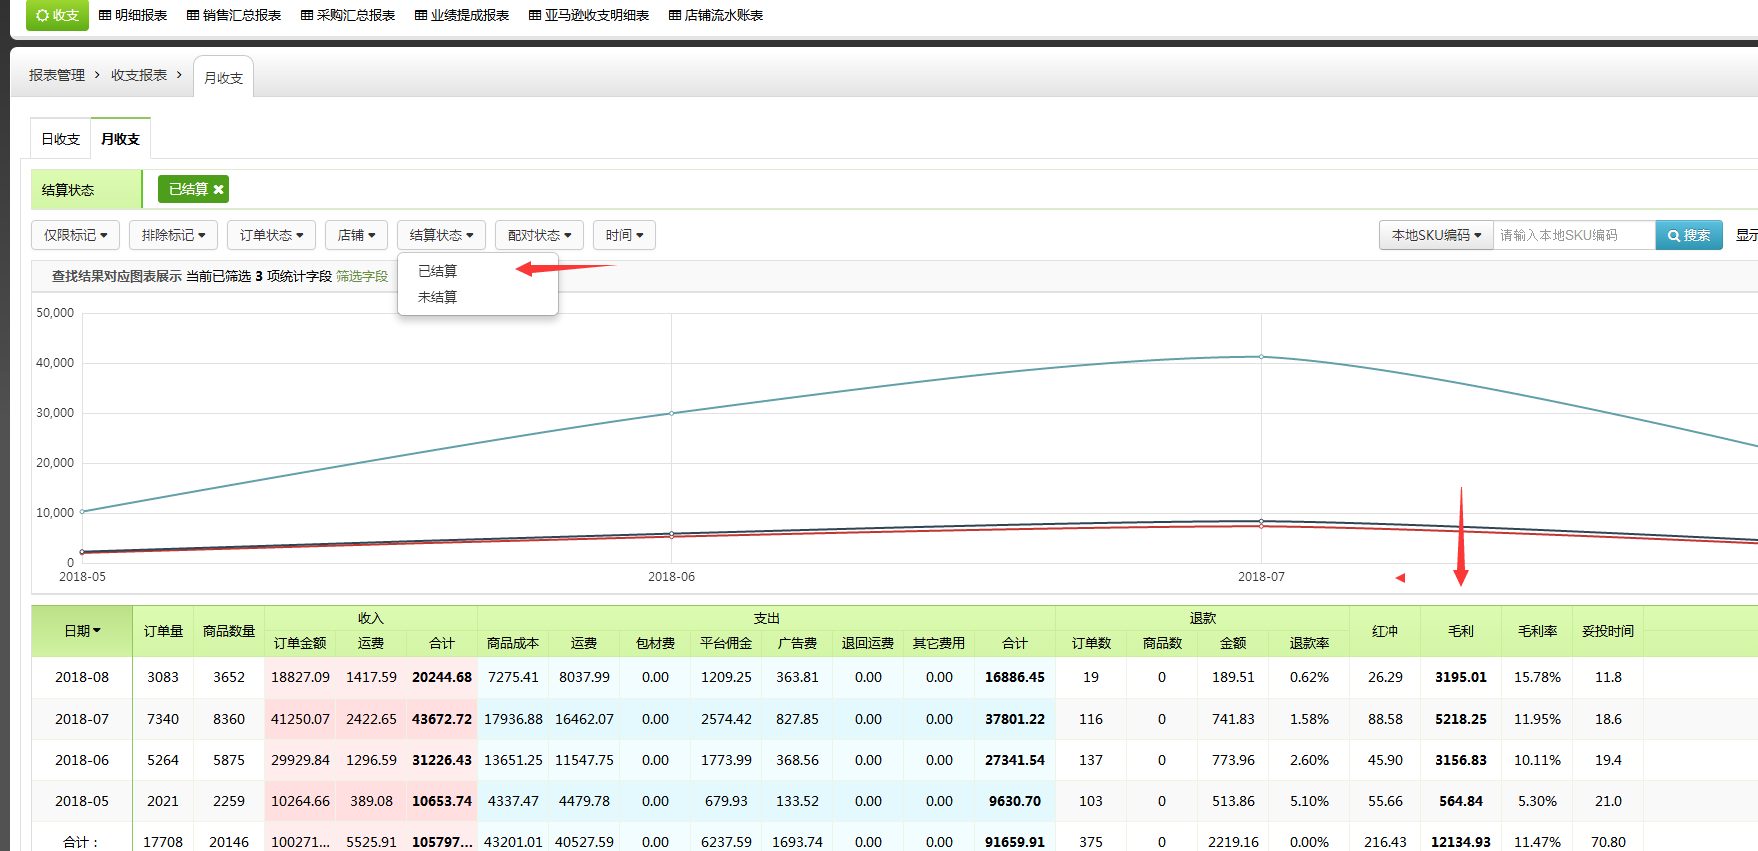Expand the 时间 dropdown
The image size is (1758, 851).
click(624, 235)
